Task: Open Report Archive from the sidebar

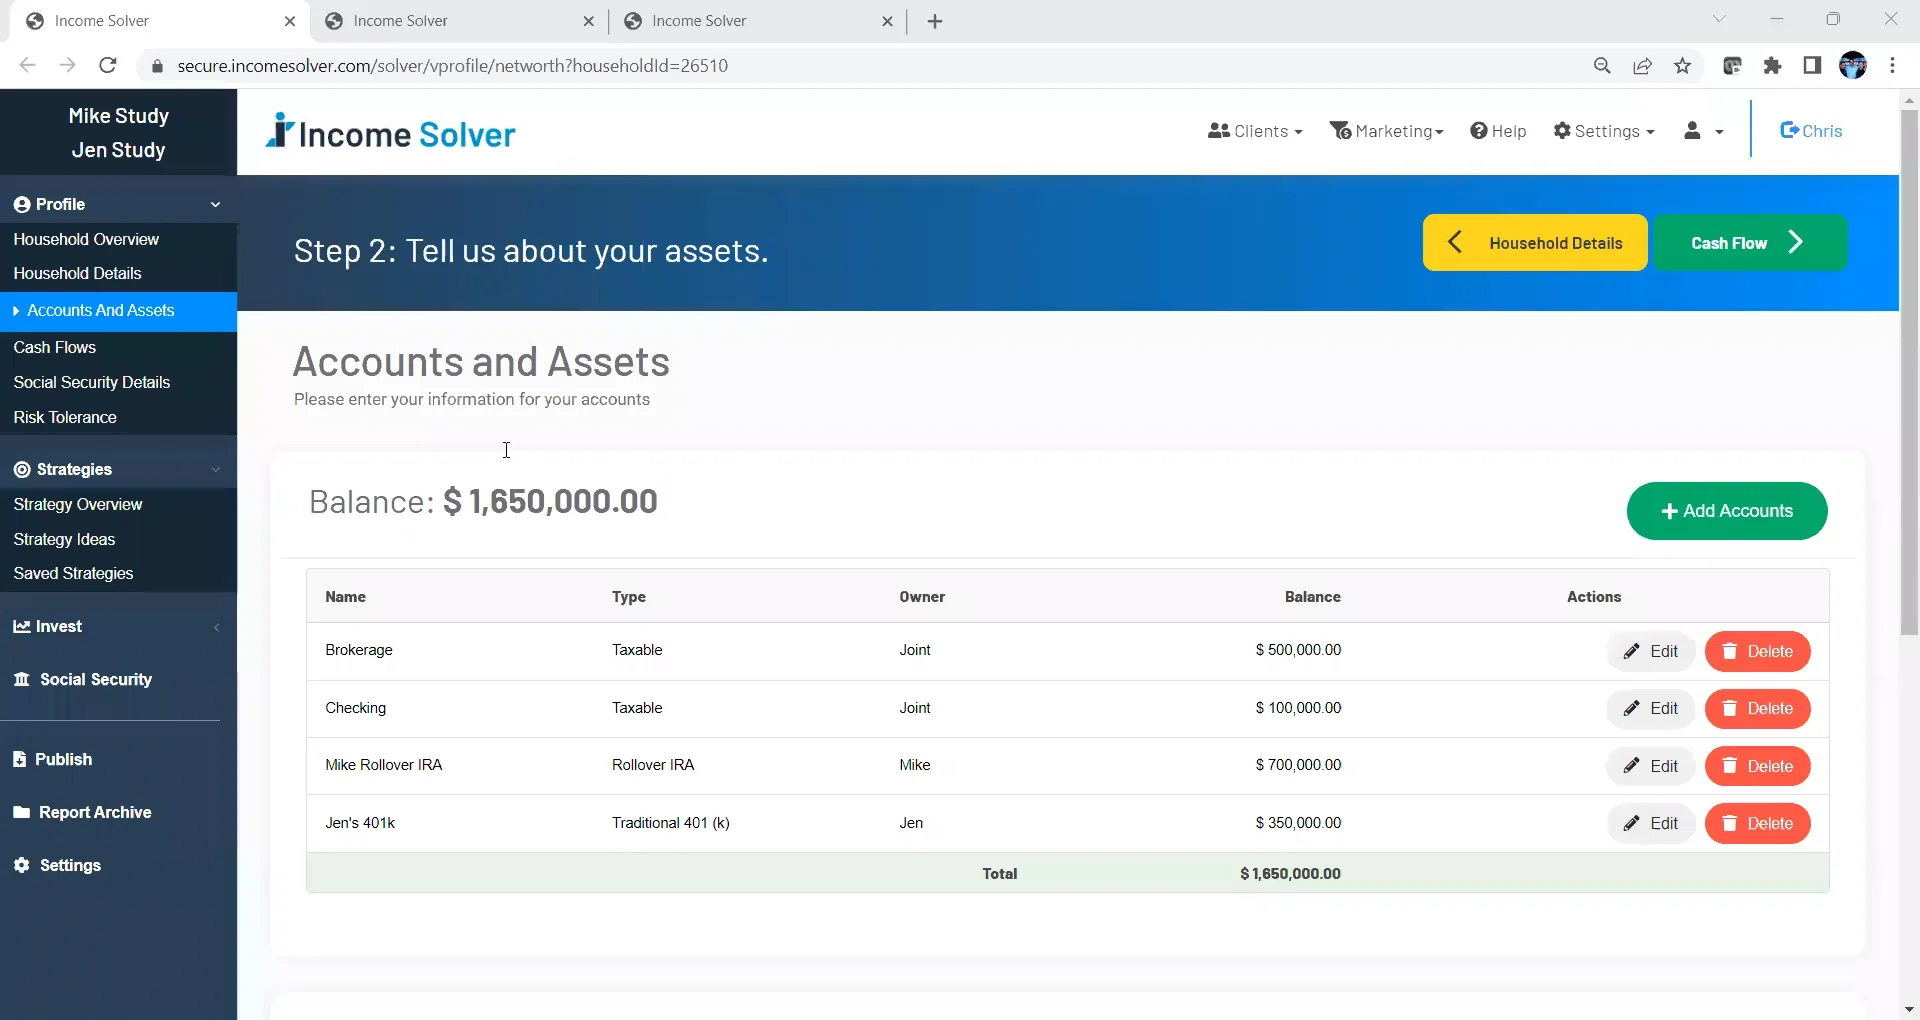Action: [x=94, y=812]
